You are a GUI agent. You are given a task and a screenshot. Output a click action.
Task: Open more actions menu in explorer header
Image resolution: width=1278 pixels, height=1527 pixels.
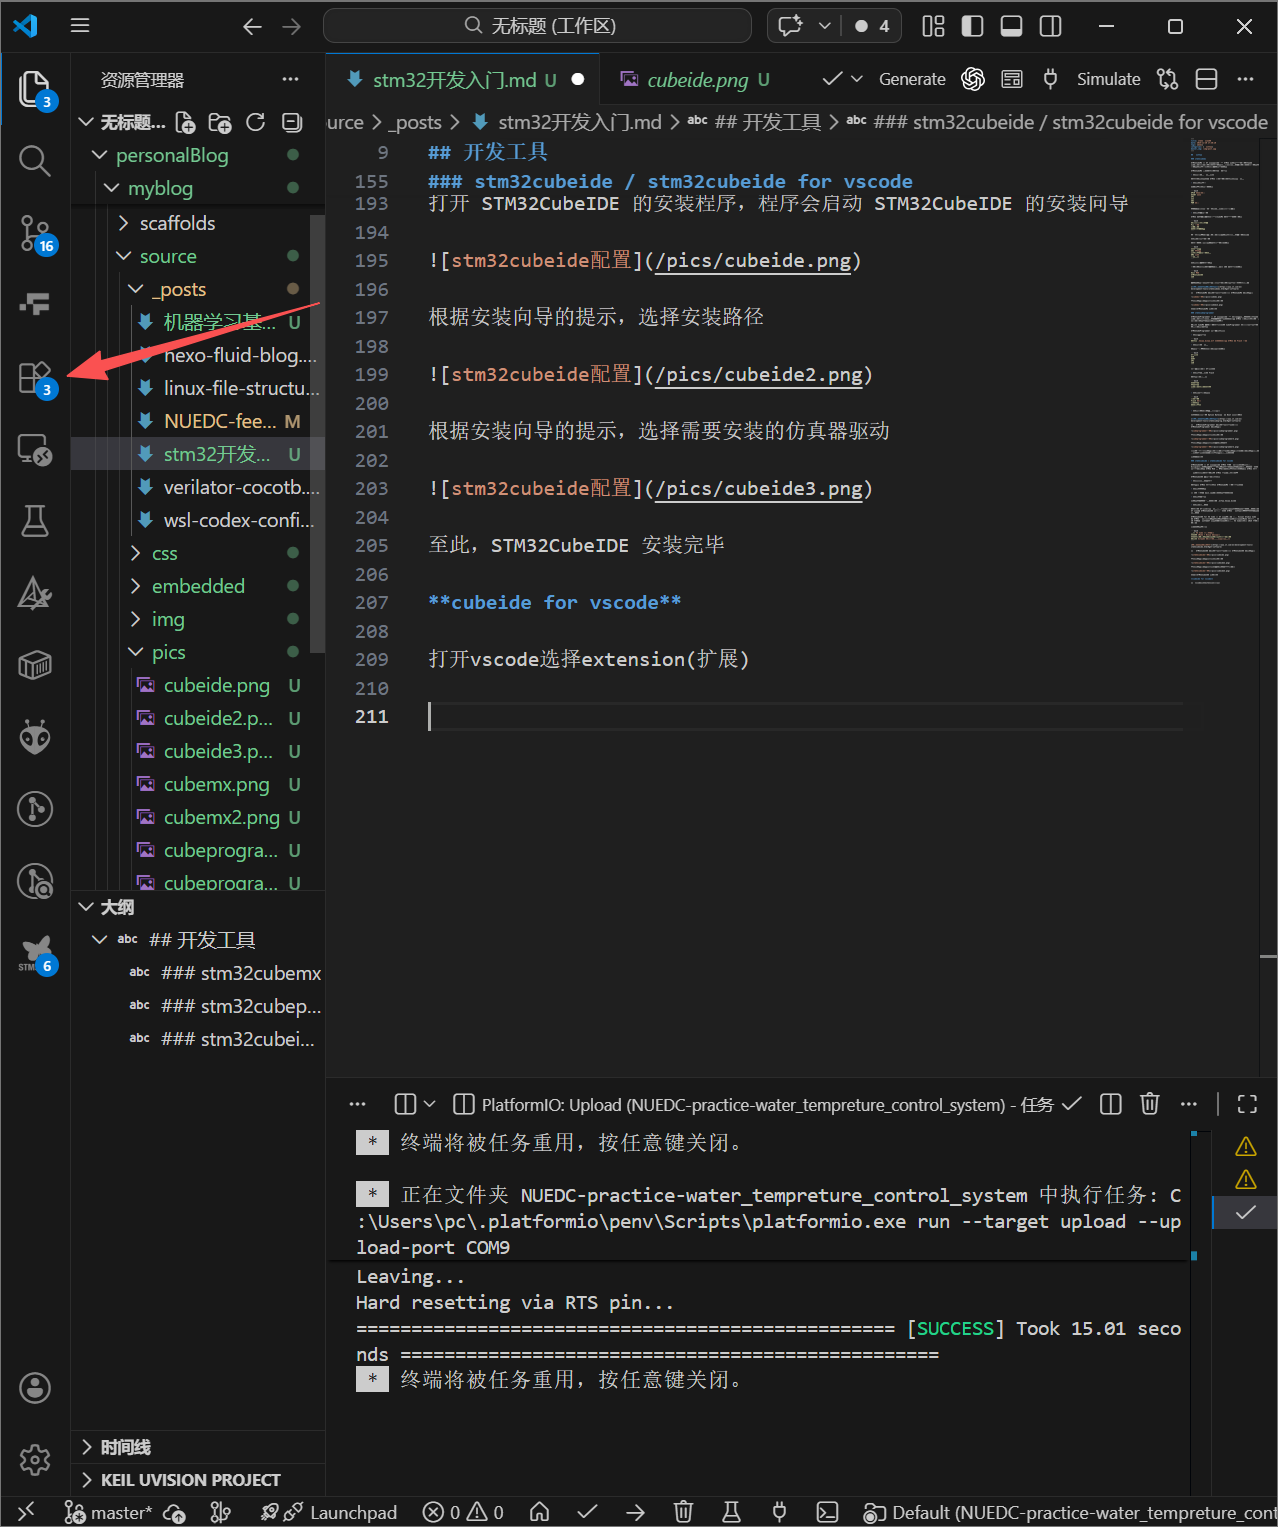pyautogui.click(x=290, y=79)
